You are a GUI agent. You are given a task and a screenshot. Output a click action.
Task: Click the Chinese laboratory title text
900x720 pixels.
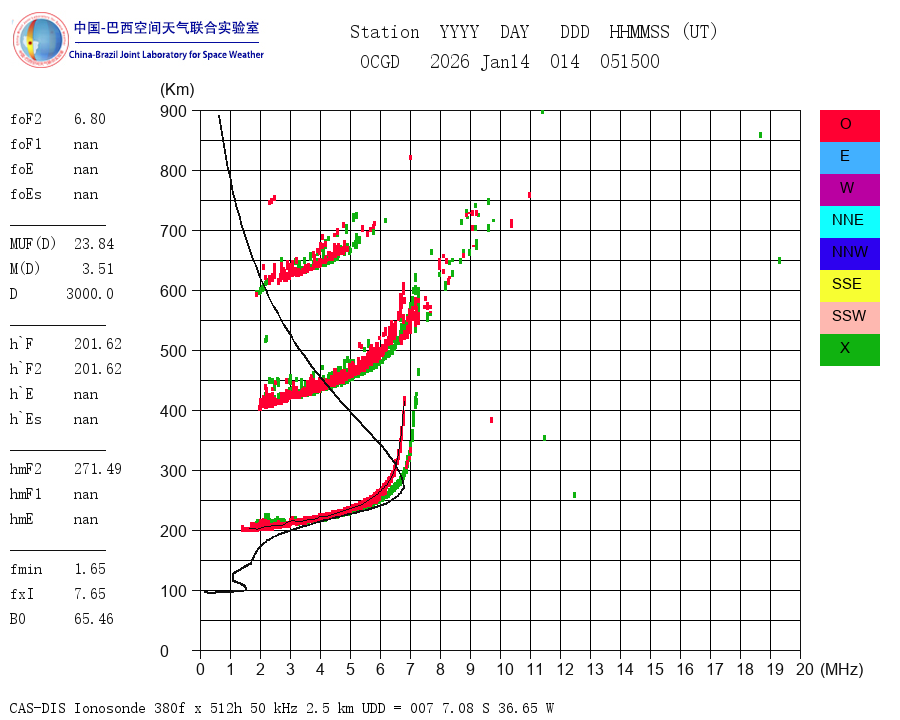tap(166, 28)
